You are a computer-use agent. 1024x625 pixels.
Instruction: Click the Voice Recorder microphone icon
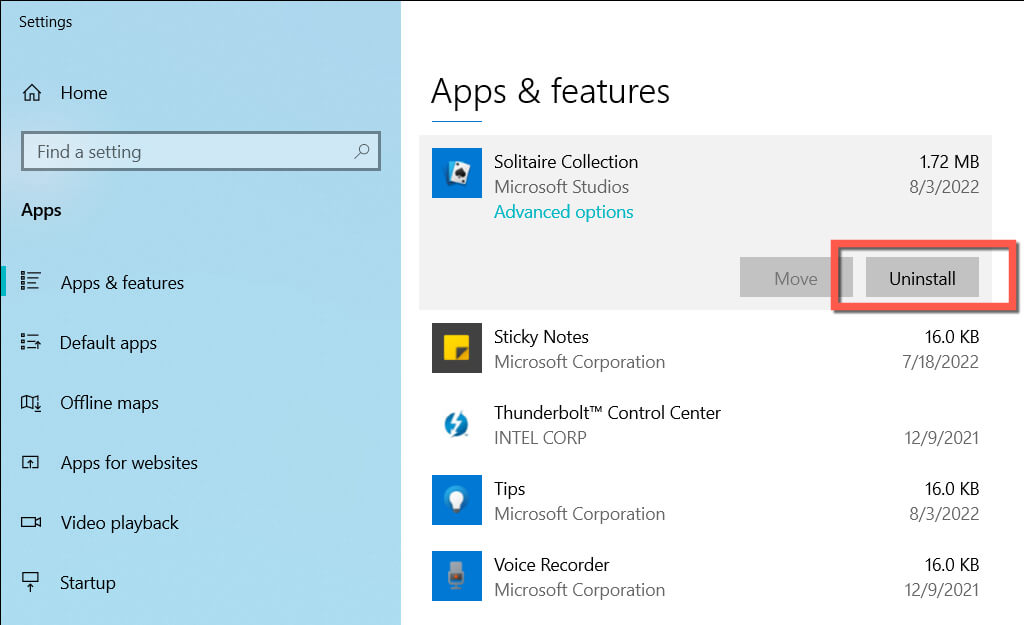456,577
